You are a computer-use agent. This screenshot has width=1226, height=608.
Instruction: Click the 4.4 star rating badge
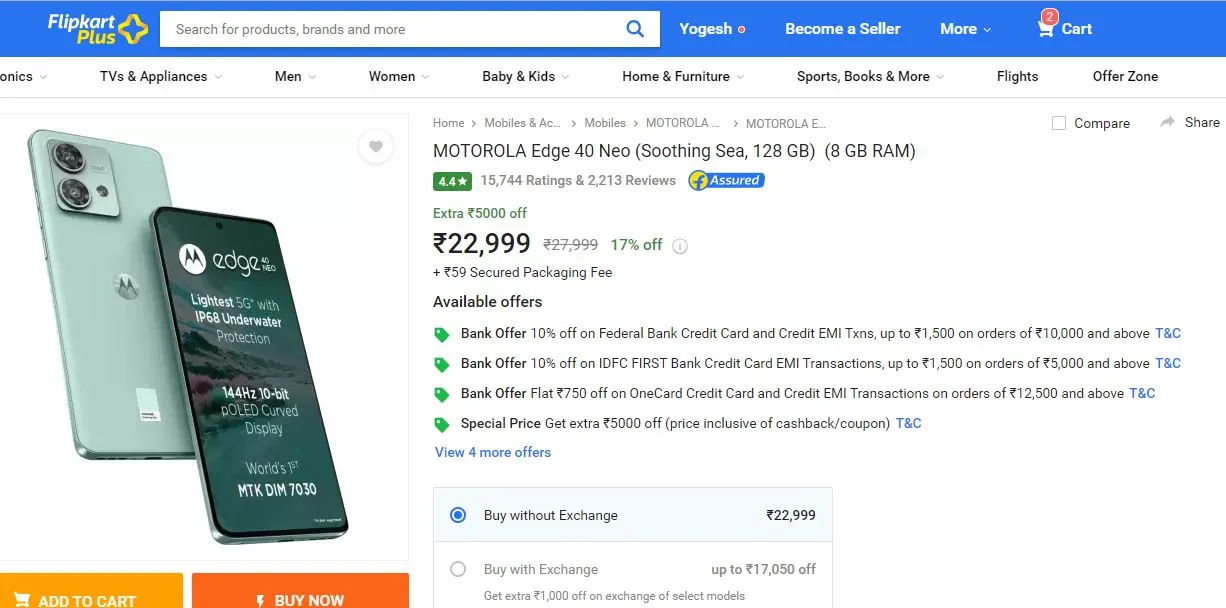pos(452,181)
